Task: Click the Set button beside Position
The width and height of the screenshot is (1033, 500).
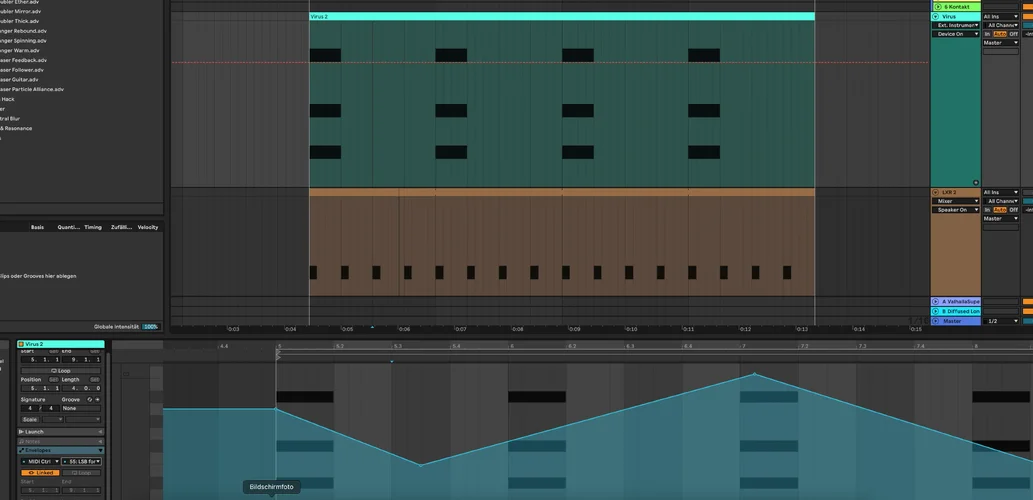Action: click(x=53, y=379)
